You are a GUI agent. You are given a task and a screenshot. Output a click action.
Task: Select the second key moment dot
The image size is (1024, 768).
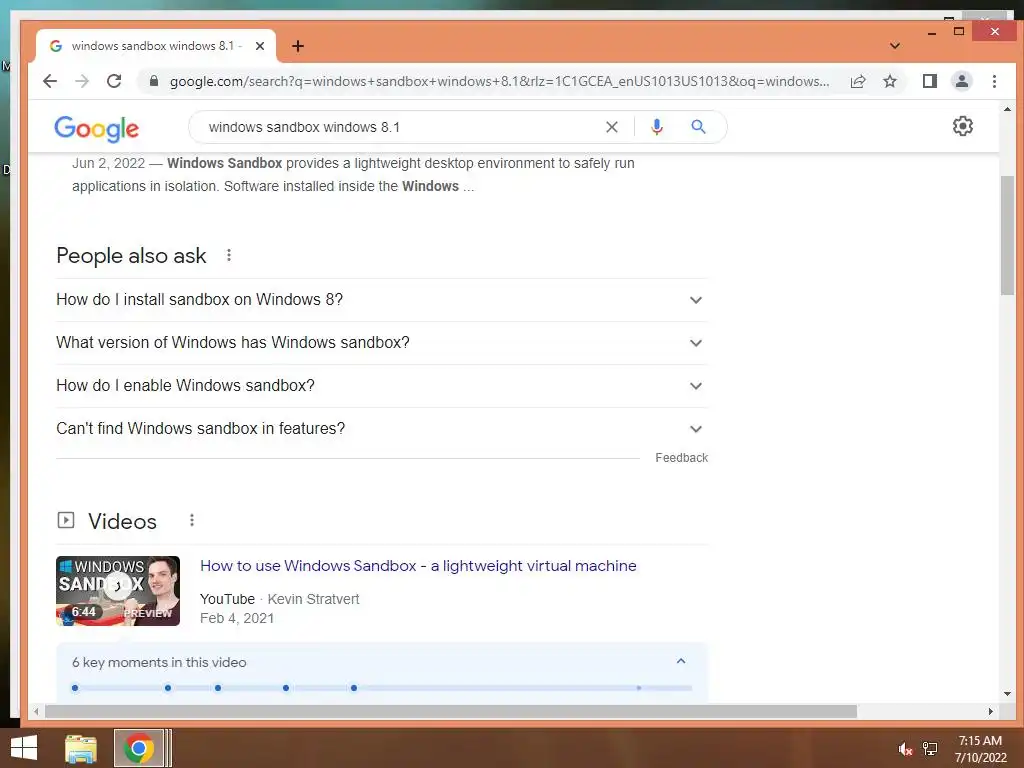(168, 688)
